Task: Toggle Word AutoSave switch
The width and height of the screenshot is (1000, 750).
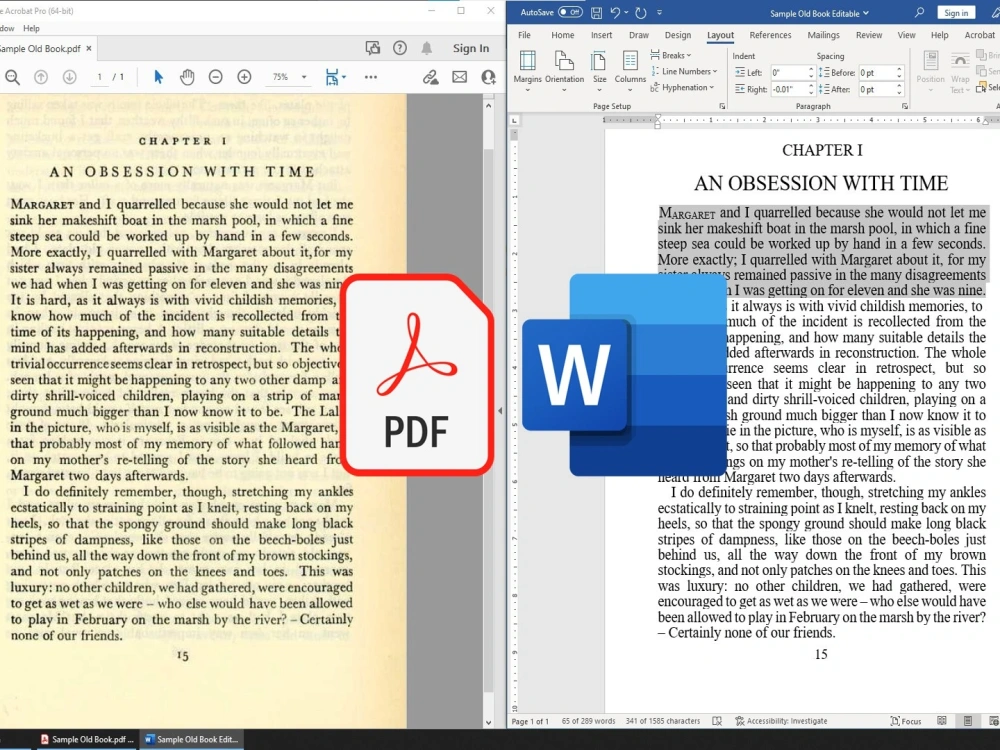Action: point(570,12)
